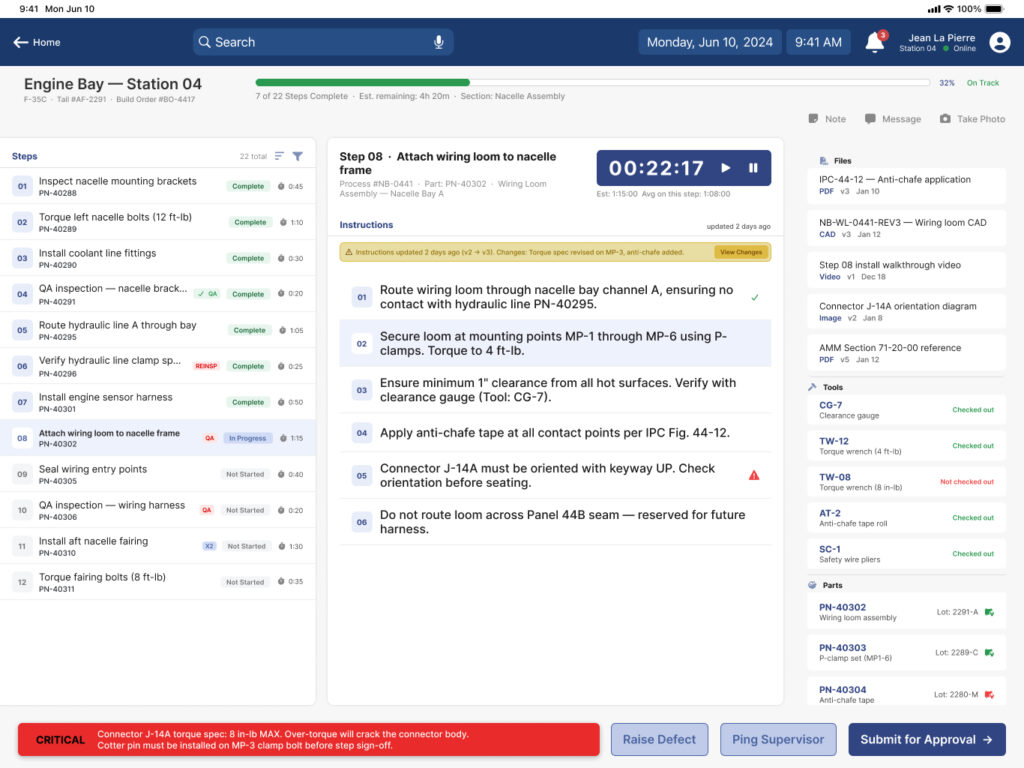Click the QA check badge on step 04
Viewport: 1024px width, 768px height.
pos(208,294)
